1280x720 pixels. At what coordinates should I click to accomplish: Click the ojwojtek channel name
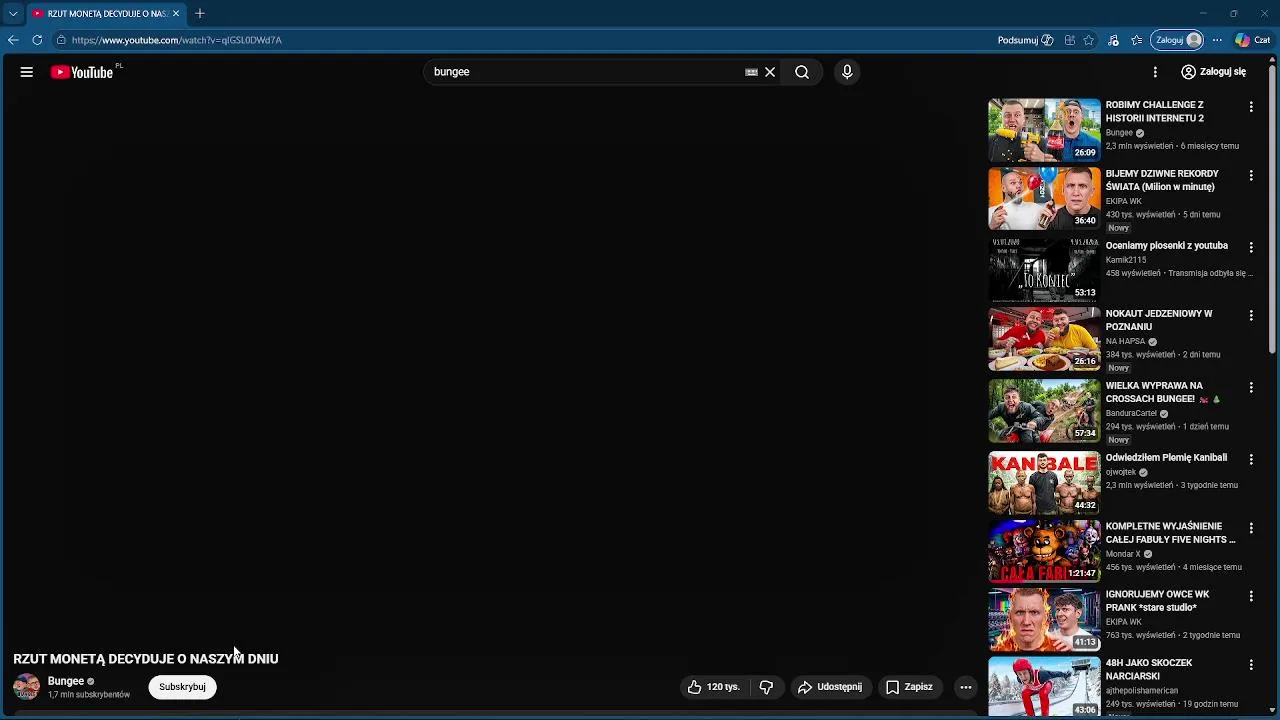tap(1121, 472)
